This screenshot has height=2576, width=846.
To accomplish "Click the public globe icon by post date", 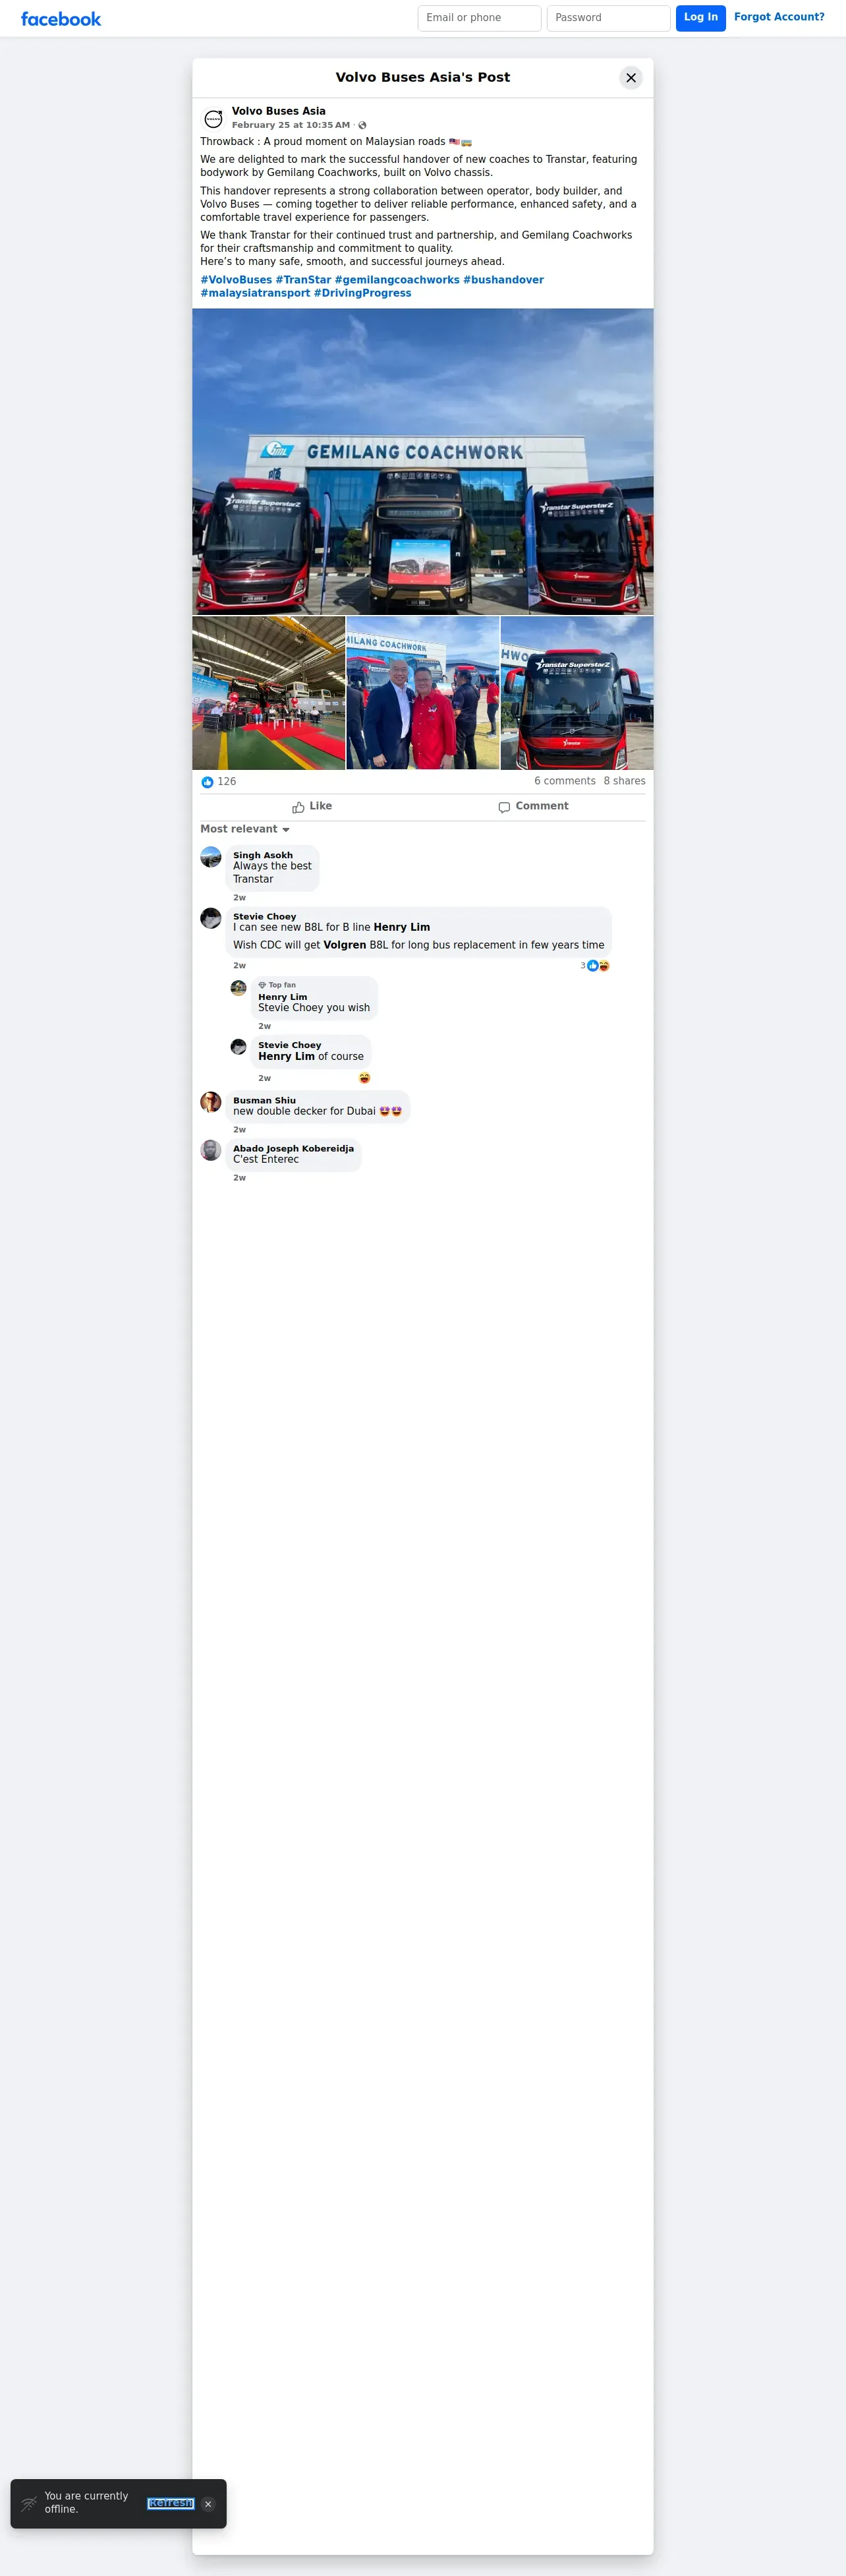I will [x=362, y=126].
